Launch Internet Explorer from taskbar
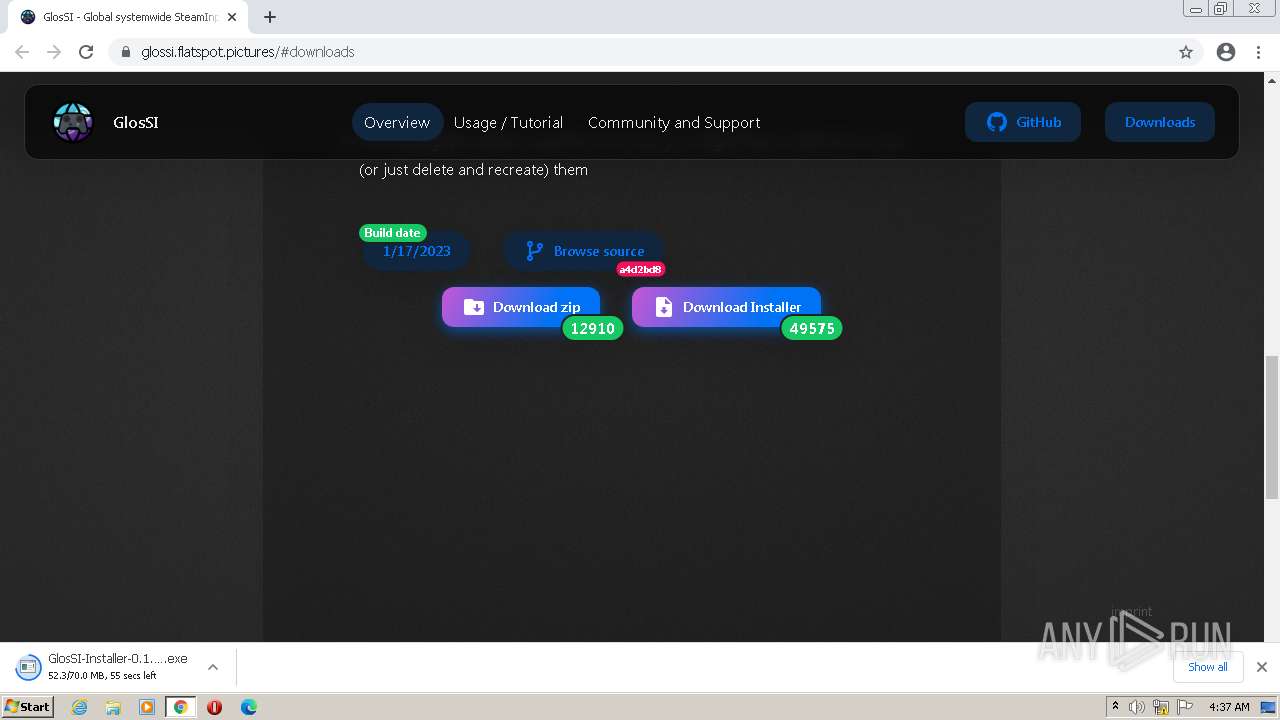Image resolution: width=1280 pixels, height=720 pixels. [x=80, y=707]
